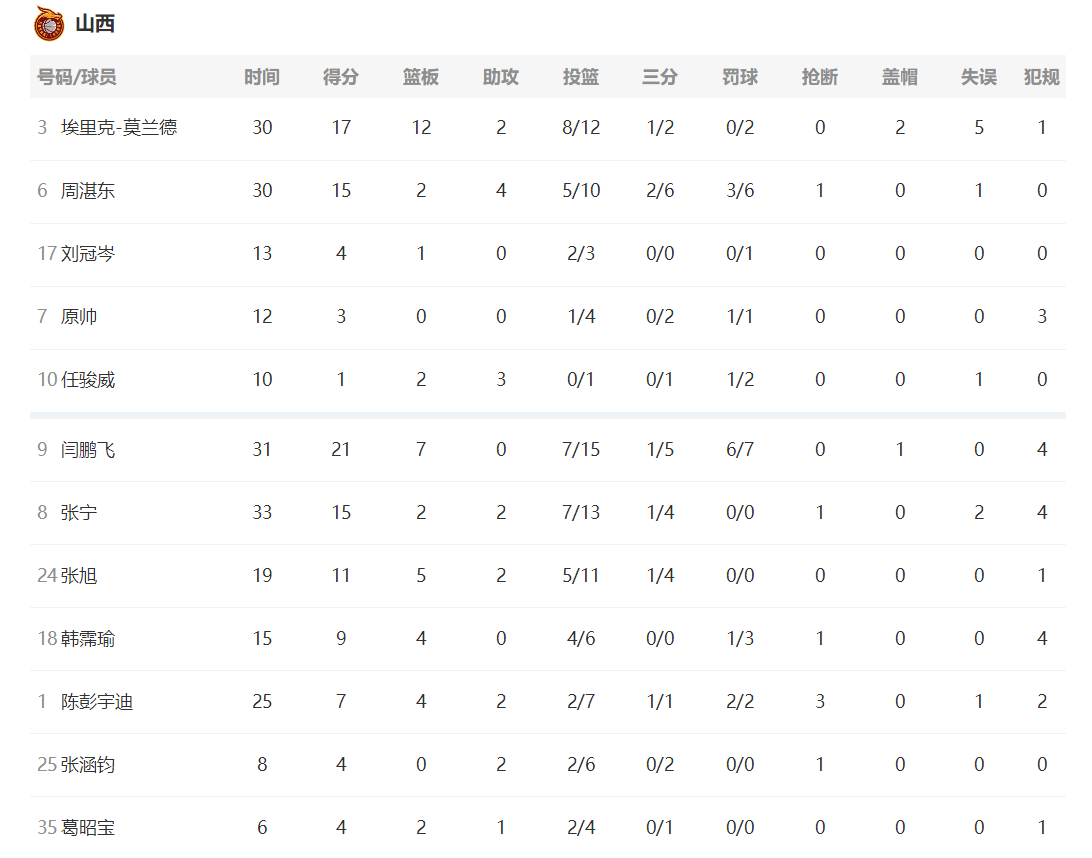This screenshot has height=858, width=1092.
Task: Click the 时间 column header
Action: 262,77
